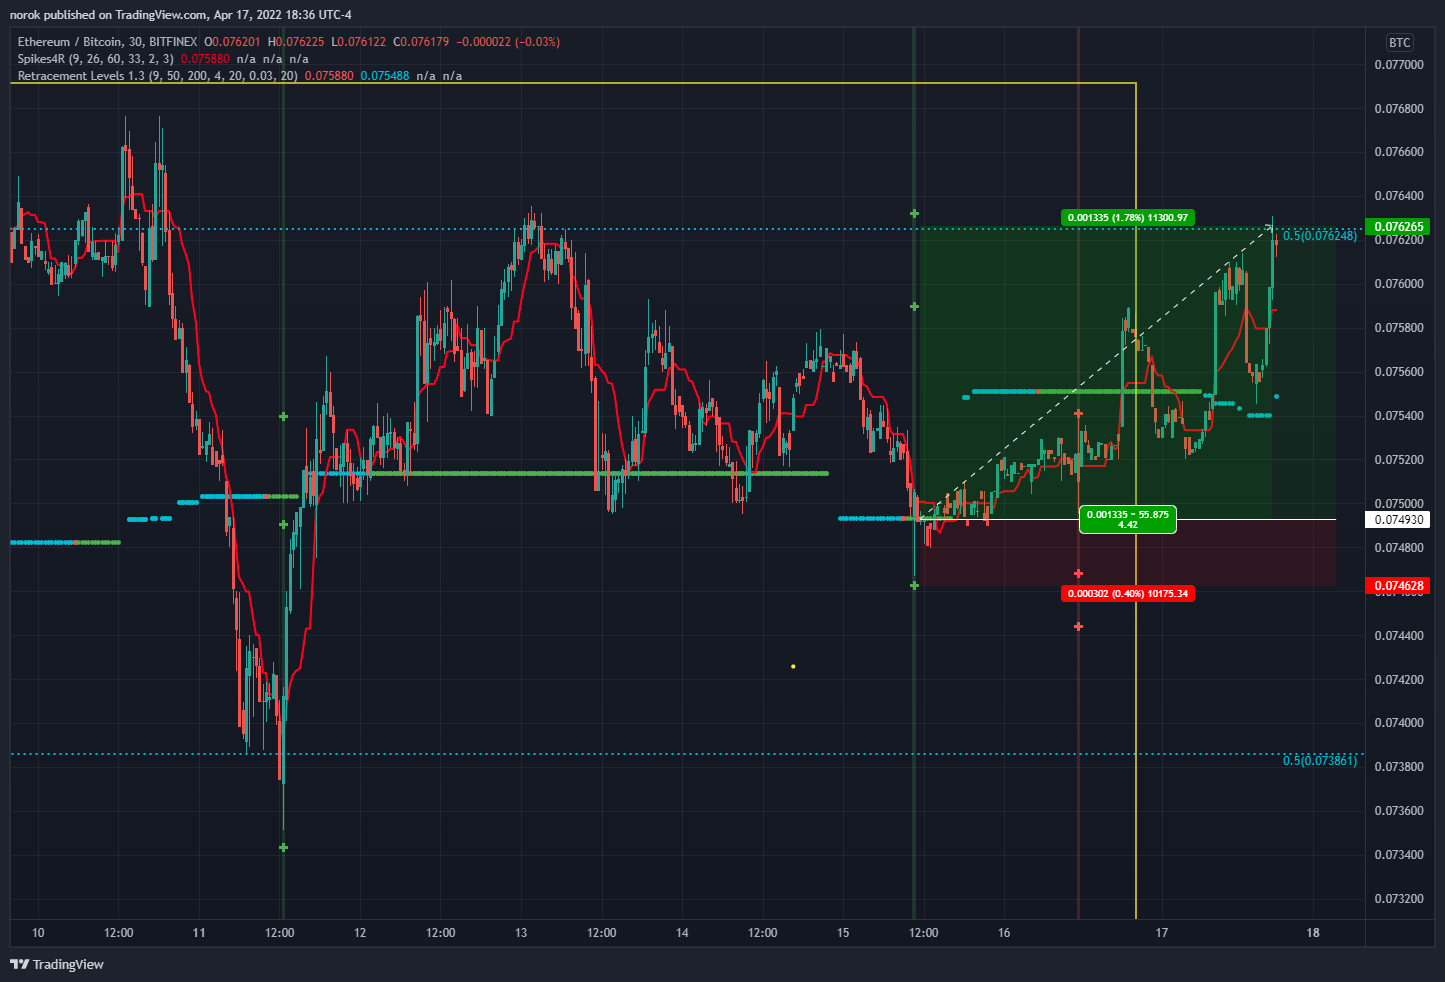
Task: Click the 'norok published on TradingView.com' header text
Action: click(x=109, y=14)
